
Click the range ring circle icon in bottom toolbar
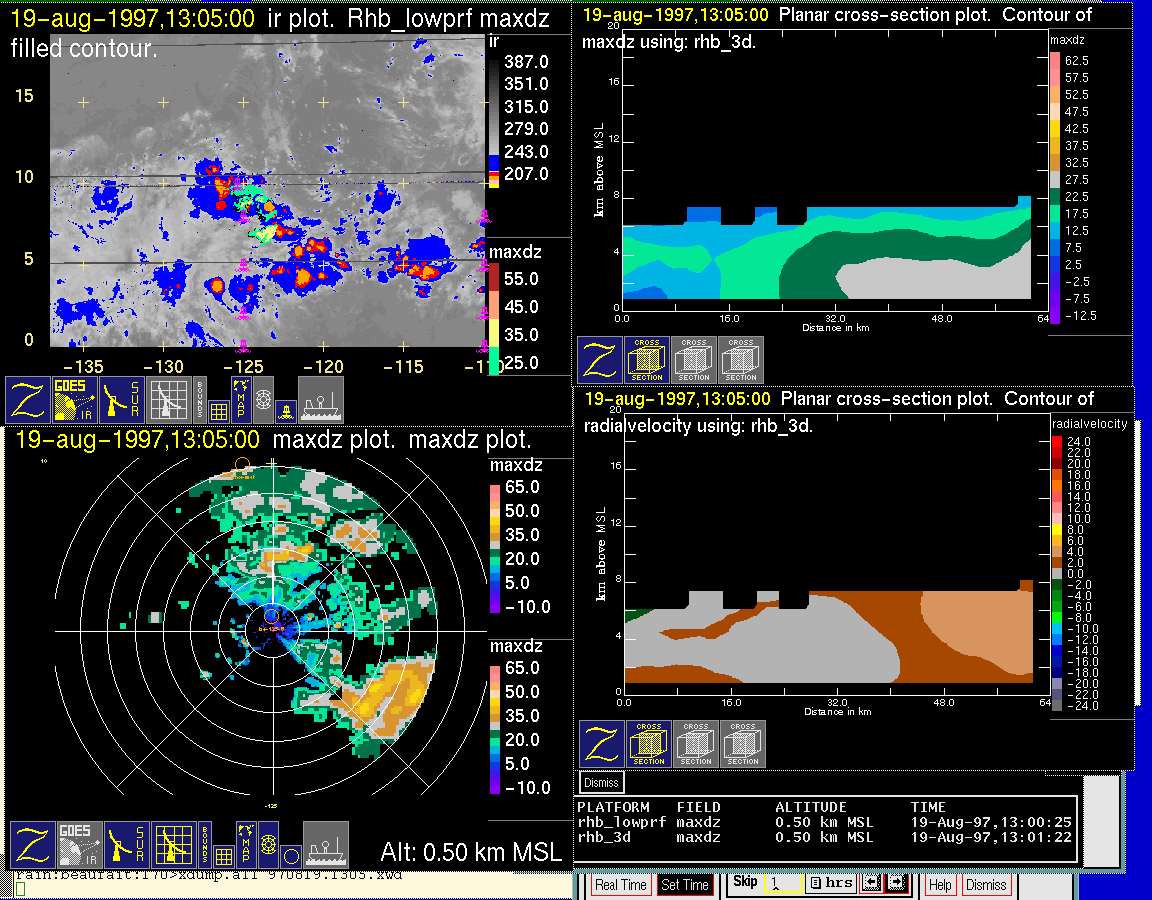290,856
